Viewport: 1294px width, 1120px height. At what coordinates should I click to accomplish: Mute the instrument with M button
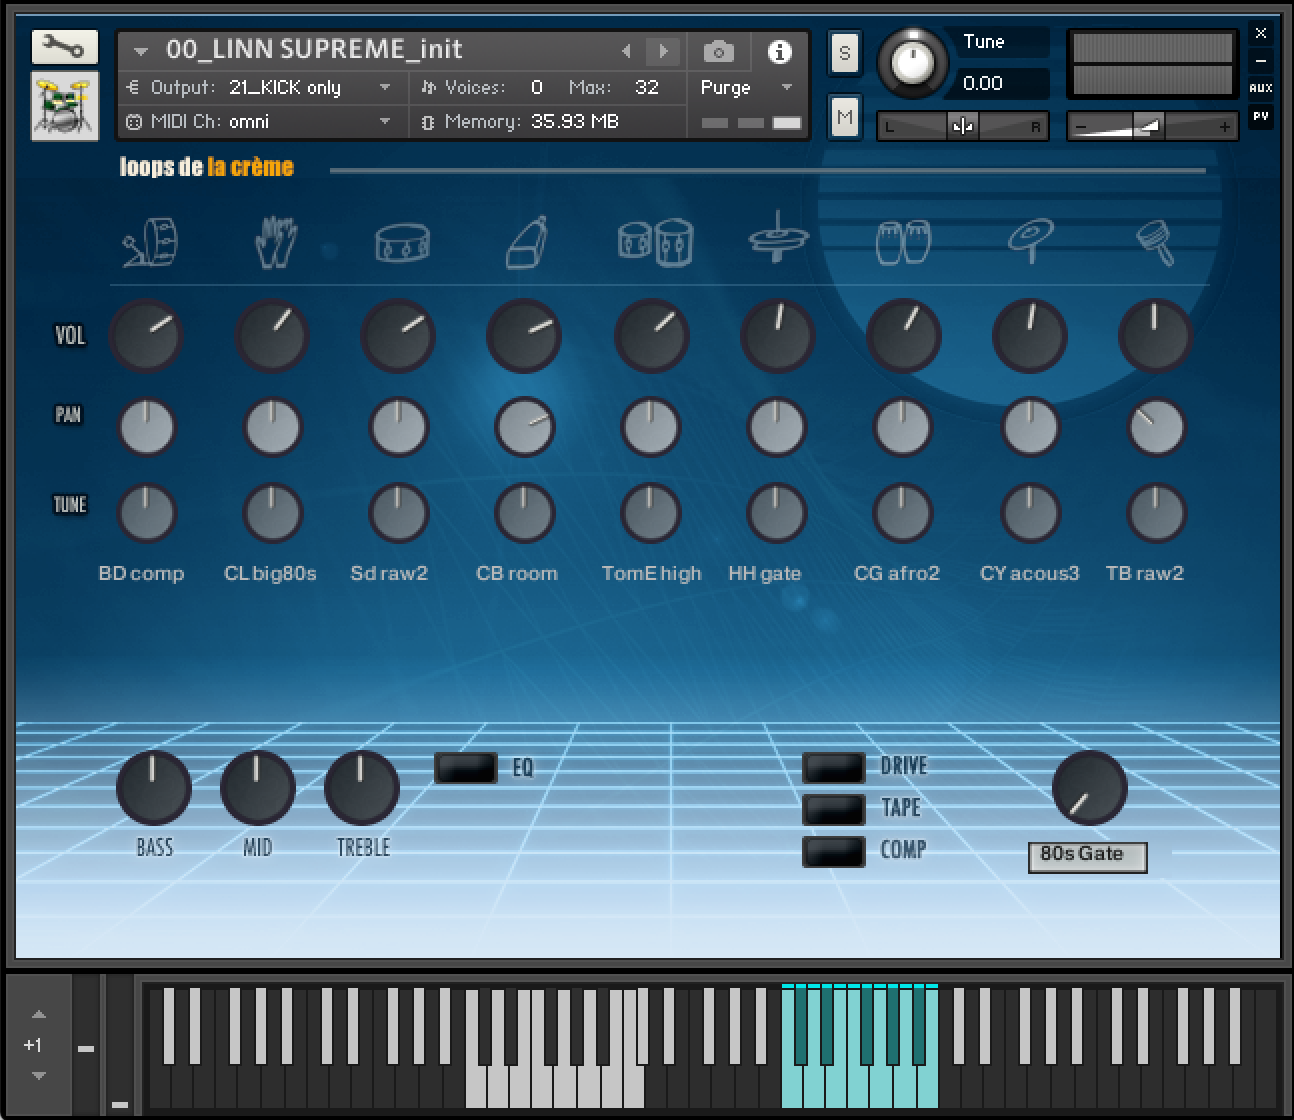tap(844, 118)
